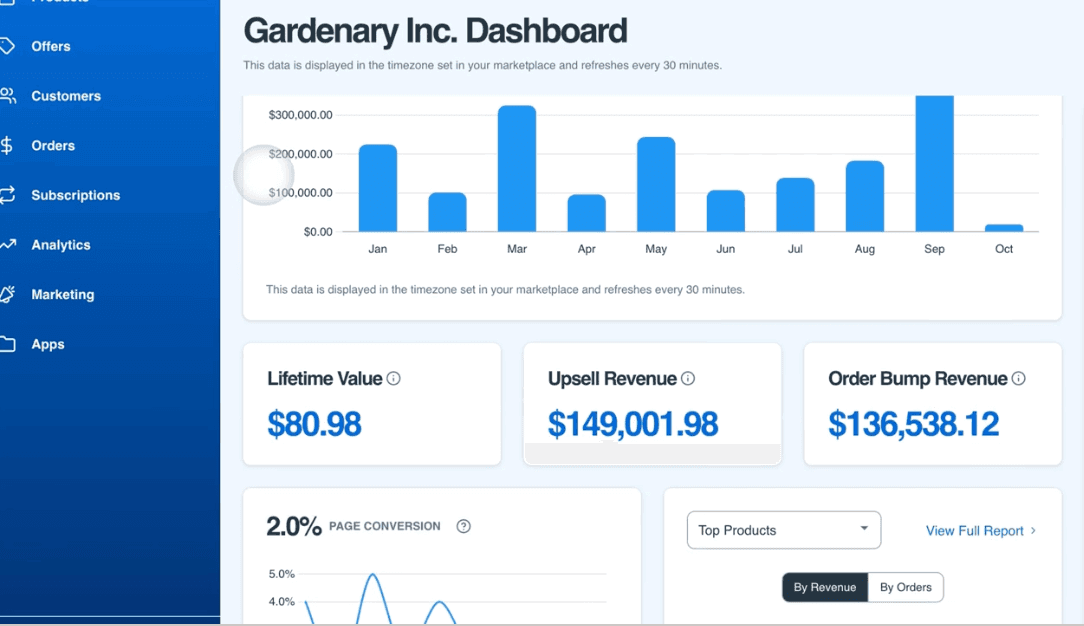Click the Feb revenue bar
The width and height of the screenshot is (1084, 626).
[447, 212]
